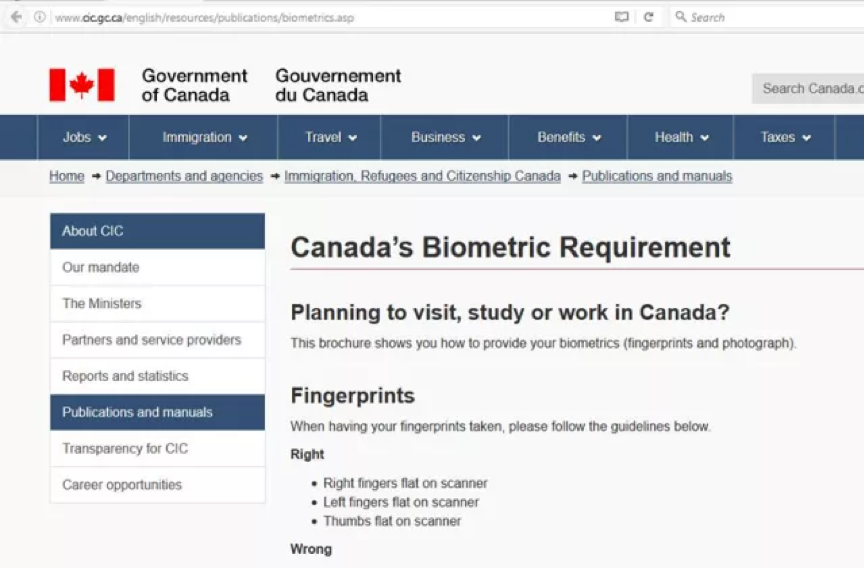Image resolution: width=864 pixels, height=568 pixels.
Task: Reload the page with the refresh icon
Action: [x=648, y=17]
